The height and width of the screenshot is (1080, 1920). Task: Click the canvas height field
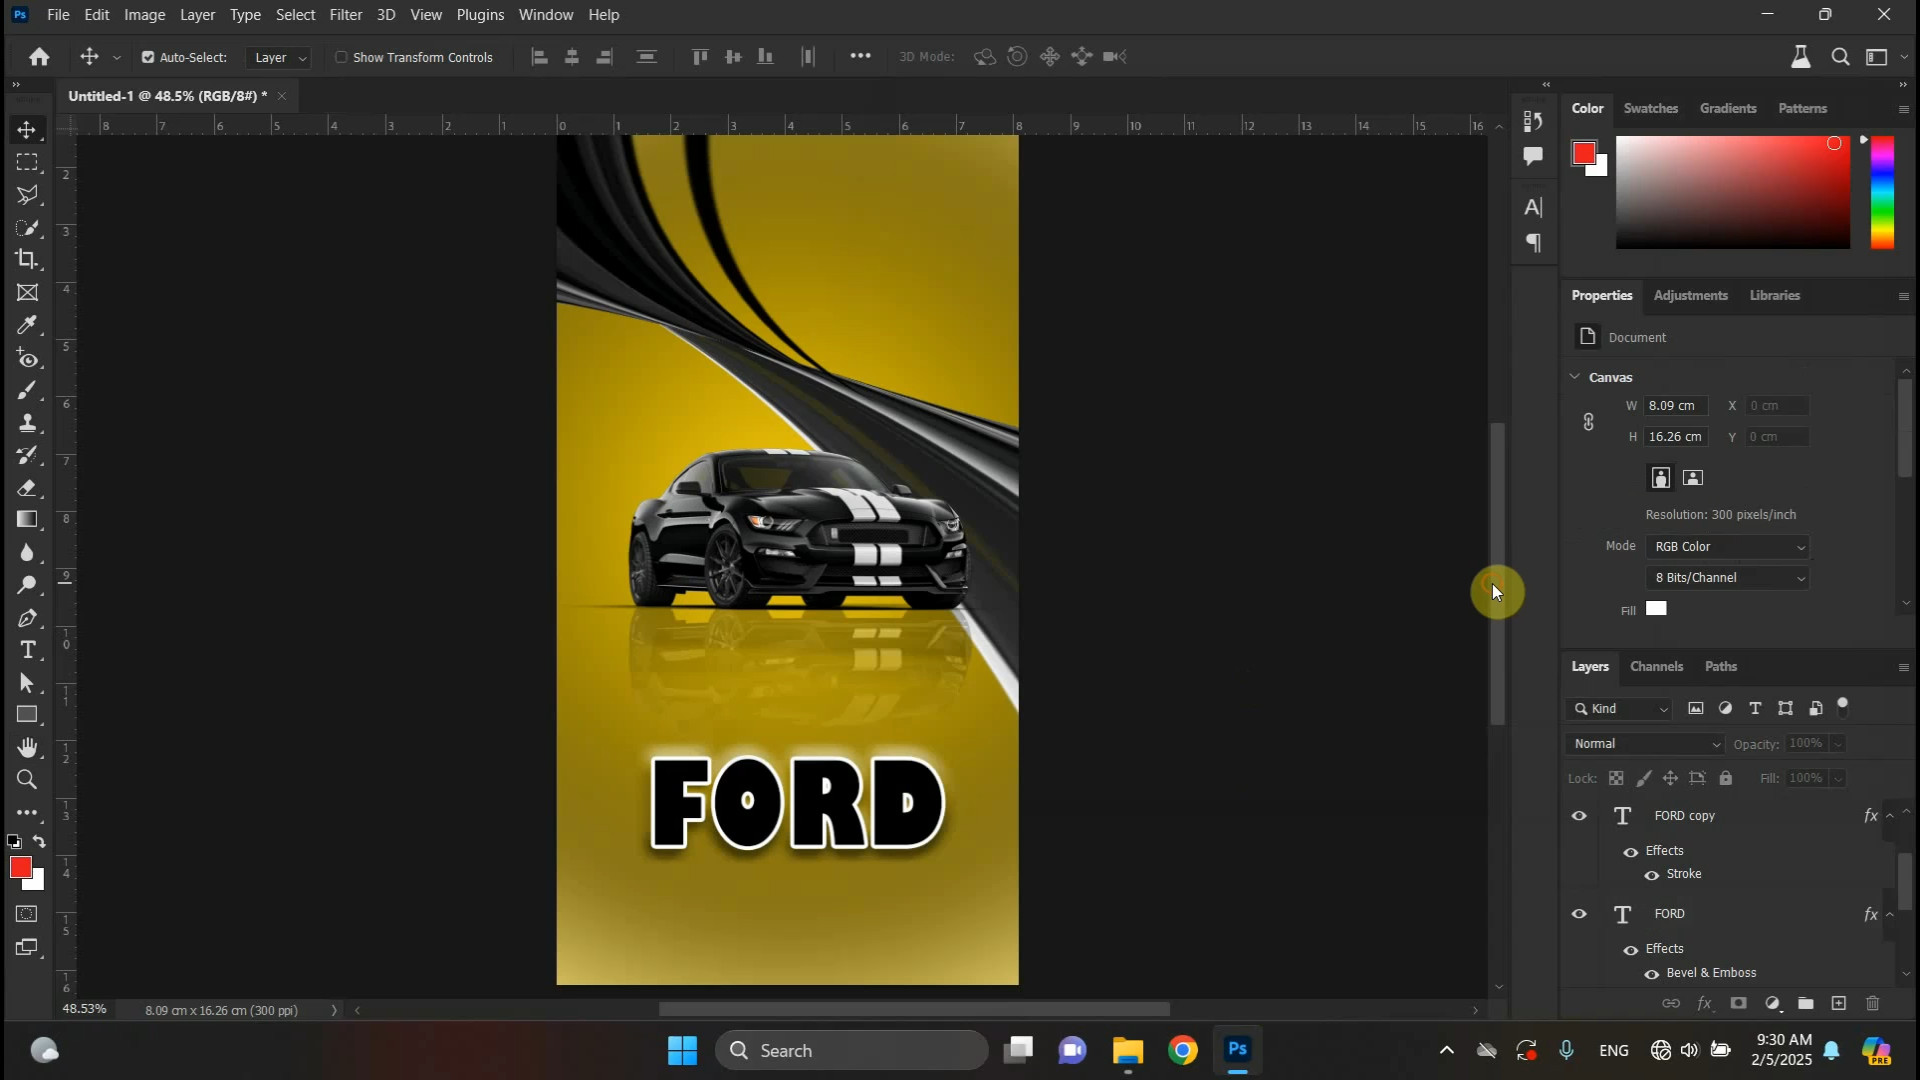(1676, 437)
